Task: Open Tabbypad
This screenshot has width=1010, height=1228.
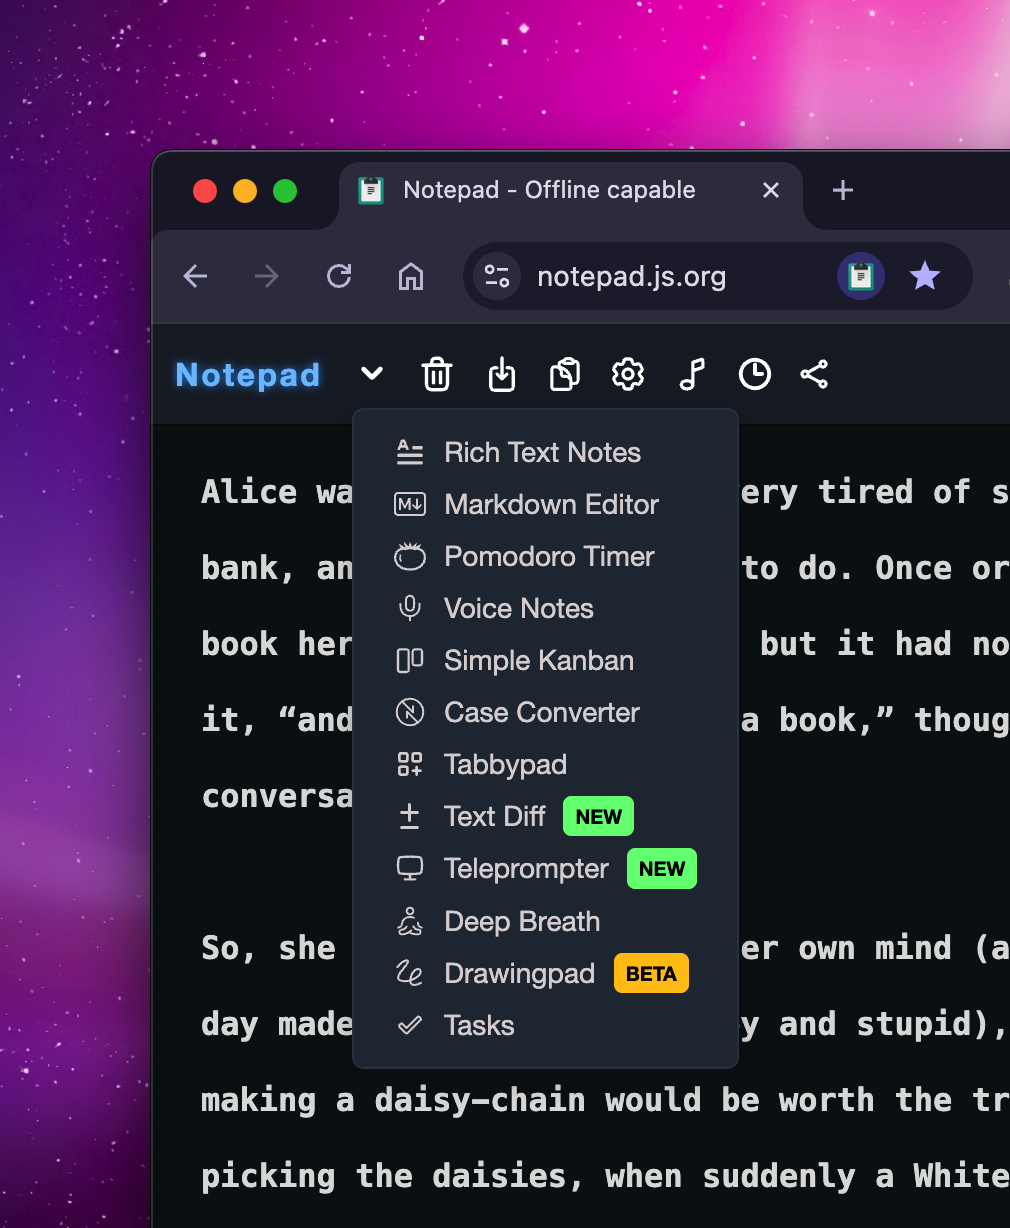Action: tap(545, 765)
